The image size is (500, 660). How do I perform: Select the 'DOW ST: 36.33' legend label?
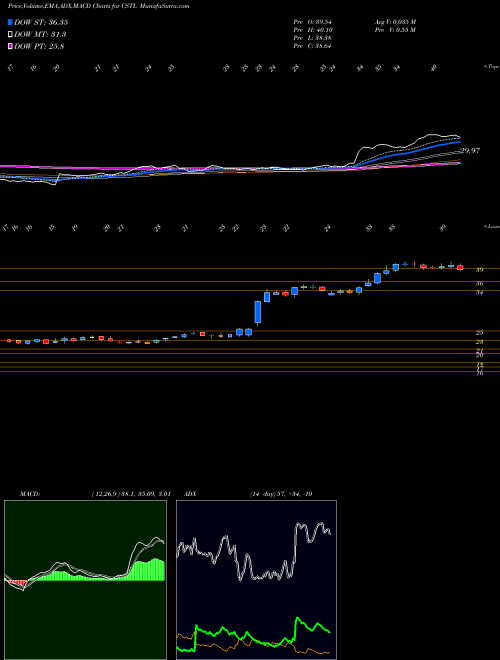[x=41, y=22]
